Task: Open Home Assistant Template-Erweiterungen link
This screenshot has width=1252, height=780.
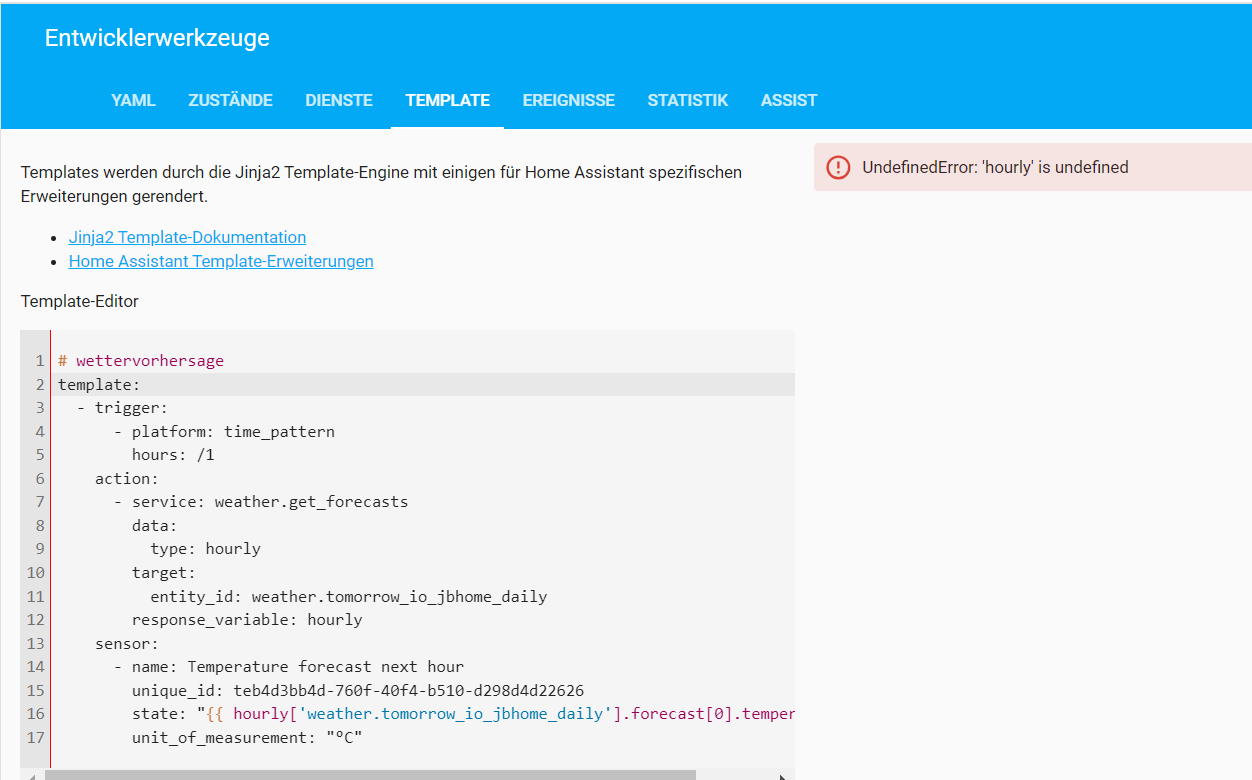Action: (x=221, y=261)
